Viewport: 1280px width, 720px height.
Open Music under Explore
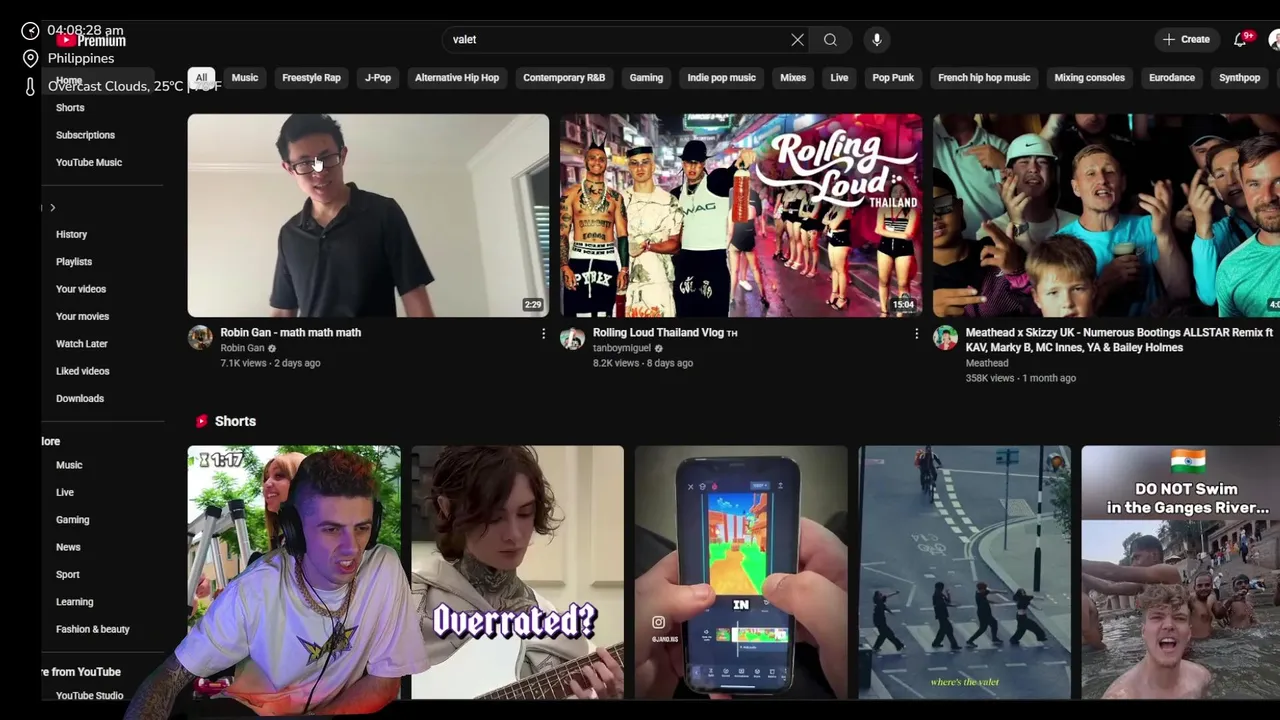point(69,465)
